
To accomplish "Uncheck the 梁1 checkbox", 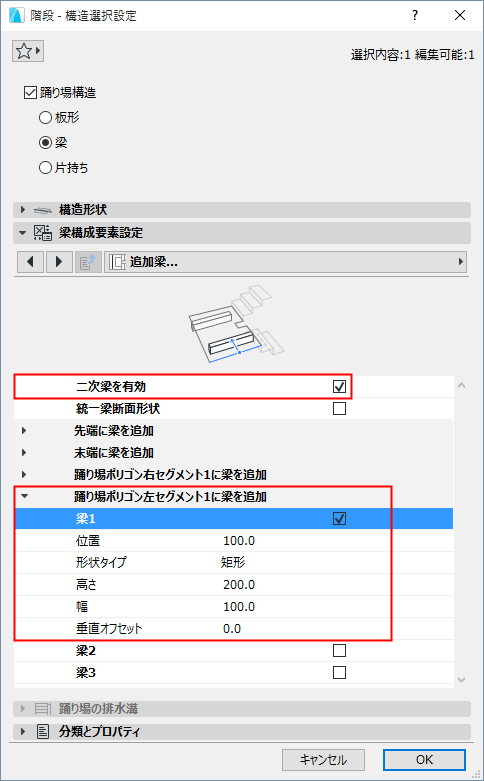I will pyautogui.click(x=339, y=519).
